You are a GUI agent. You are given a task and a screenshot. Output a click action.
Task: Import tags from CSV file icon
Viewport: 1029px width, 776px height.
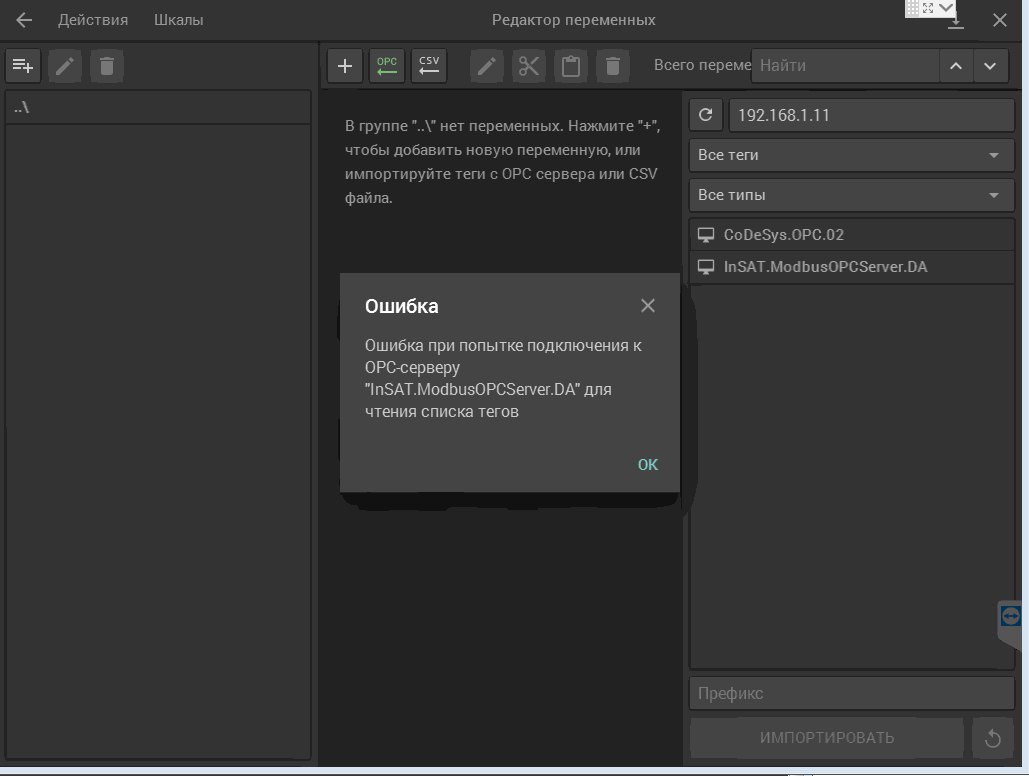tap(429, 66)
